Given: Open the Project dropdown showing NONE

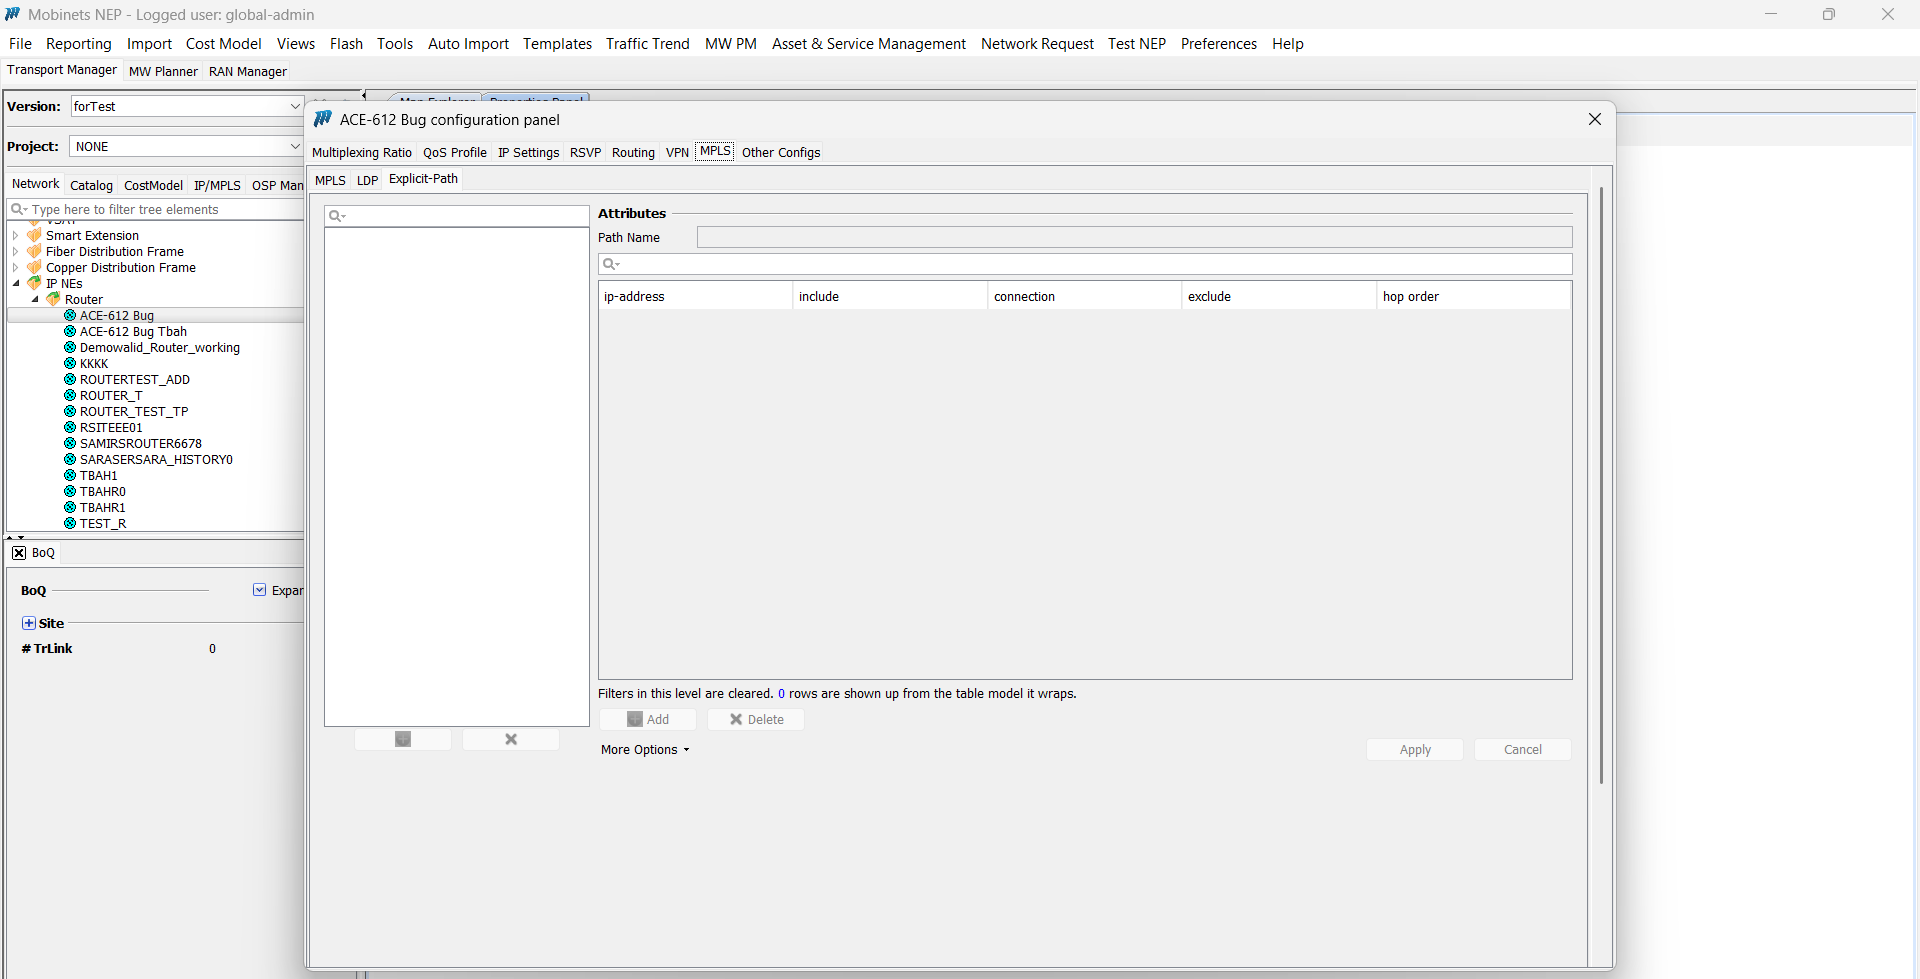Looking at the screenshot, I should pyautogui.click(x=294, y=146).
